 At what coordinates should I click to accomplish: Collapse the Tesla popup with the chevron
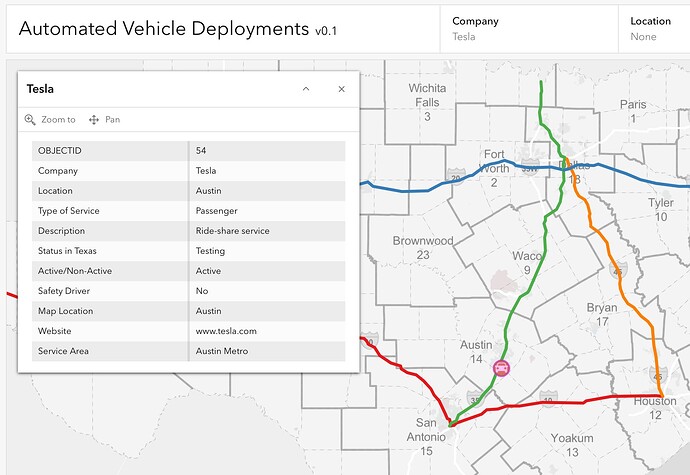tap(306, 89)
